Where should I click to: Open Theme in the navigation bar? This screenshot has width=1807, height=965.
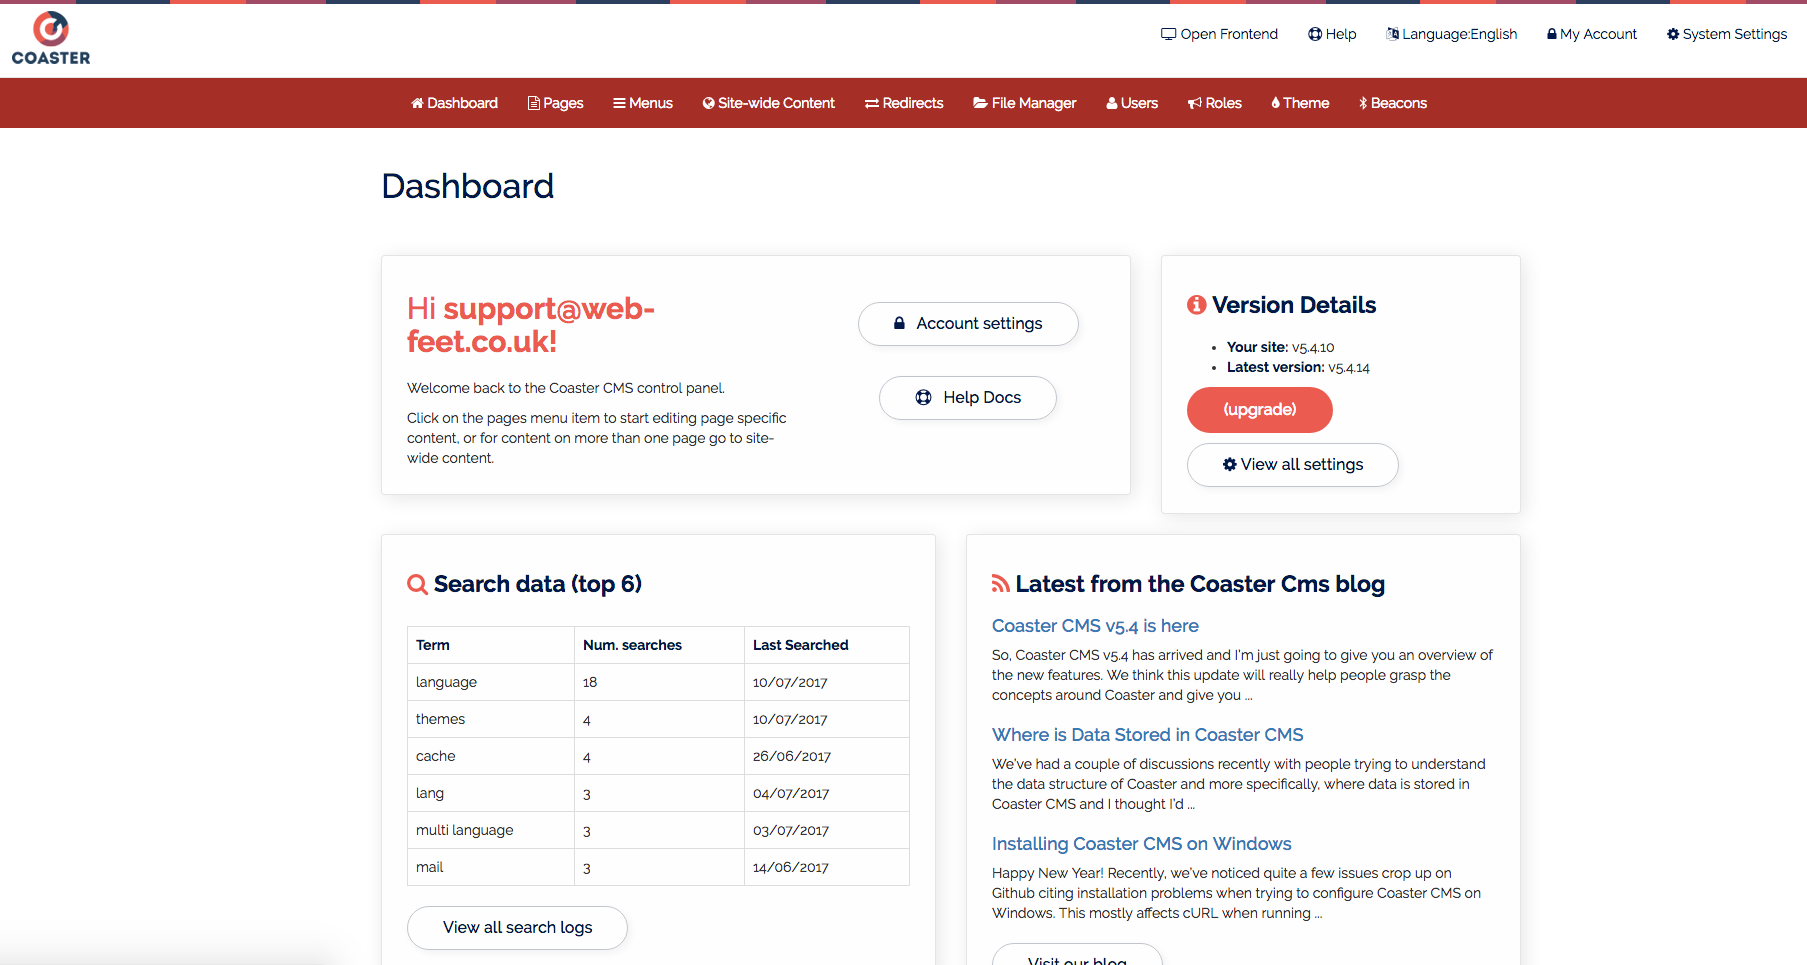tap(1300, 103)
